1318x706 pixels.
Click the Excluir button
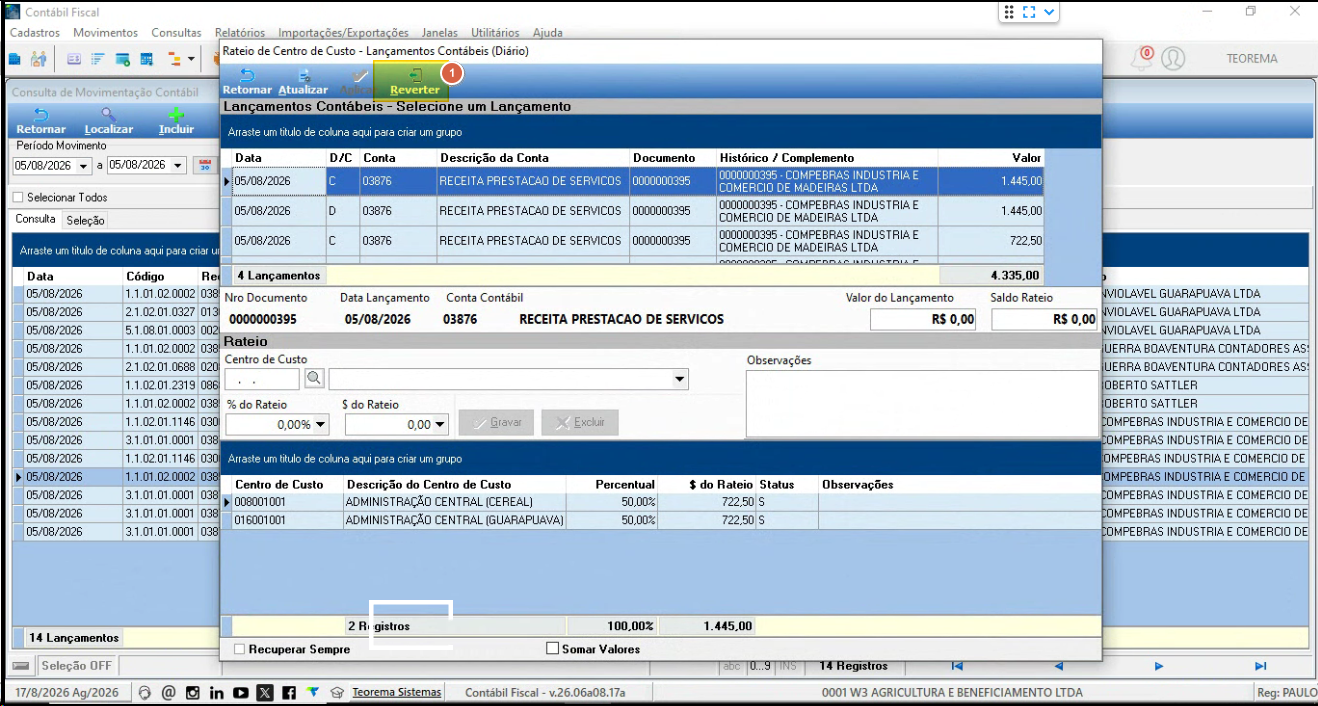pyautogui.click(x=580, y=423)
